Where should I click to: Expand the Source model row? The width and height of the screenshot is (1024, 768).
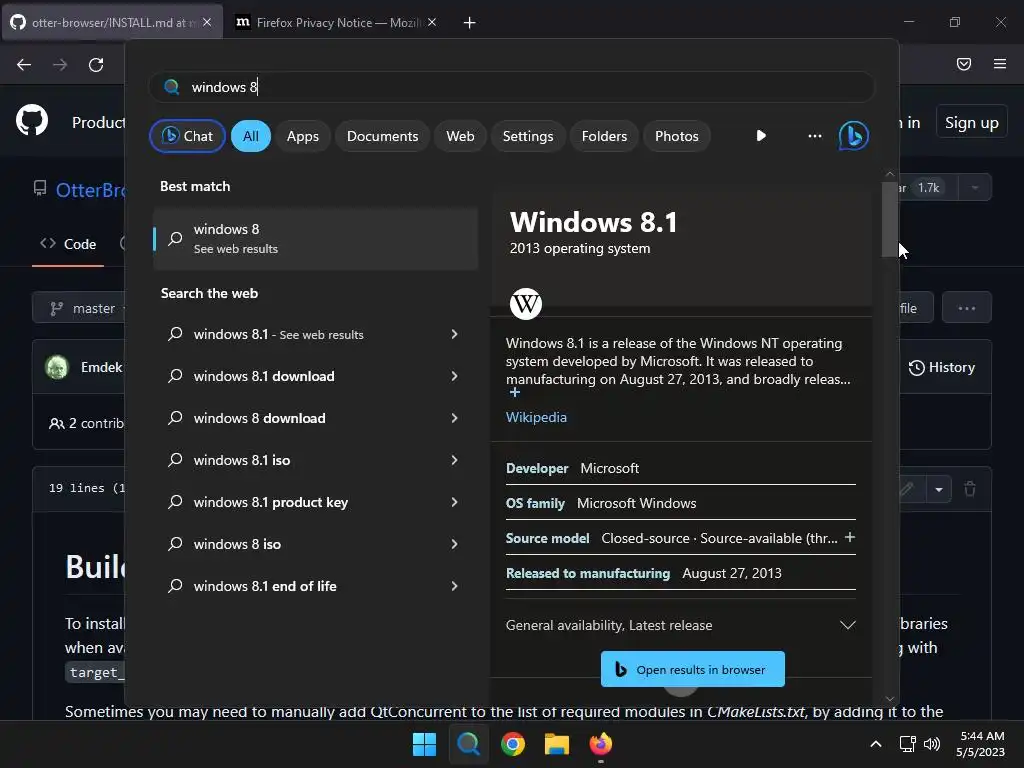click(x=850, y=537)
